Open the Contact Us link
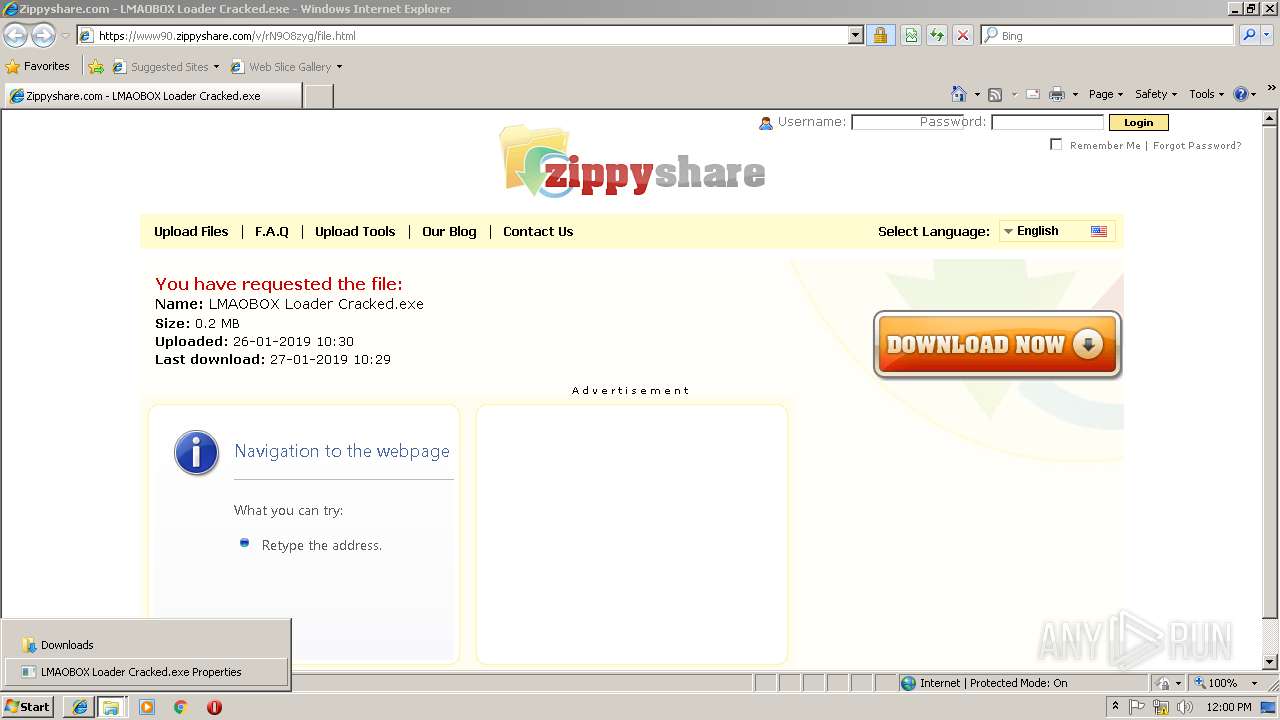Viewport: 1280px width, 720px height. 538,231
